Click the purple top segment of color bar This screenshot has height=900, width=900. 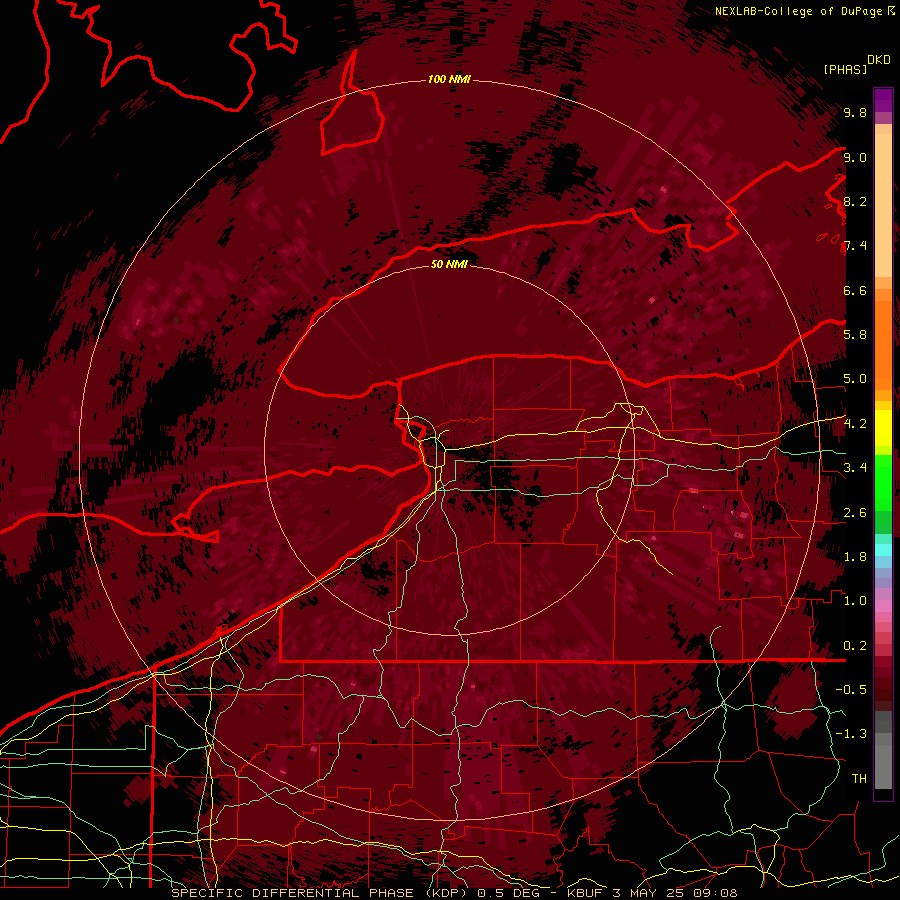(883, 100)
